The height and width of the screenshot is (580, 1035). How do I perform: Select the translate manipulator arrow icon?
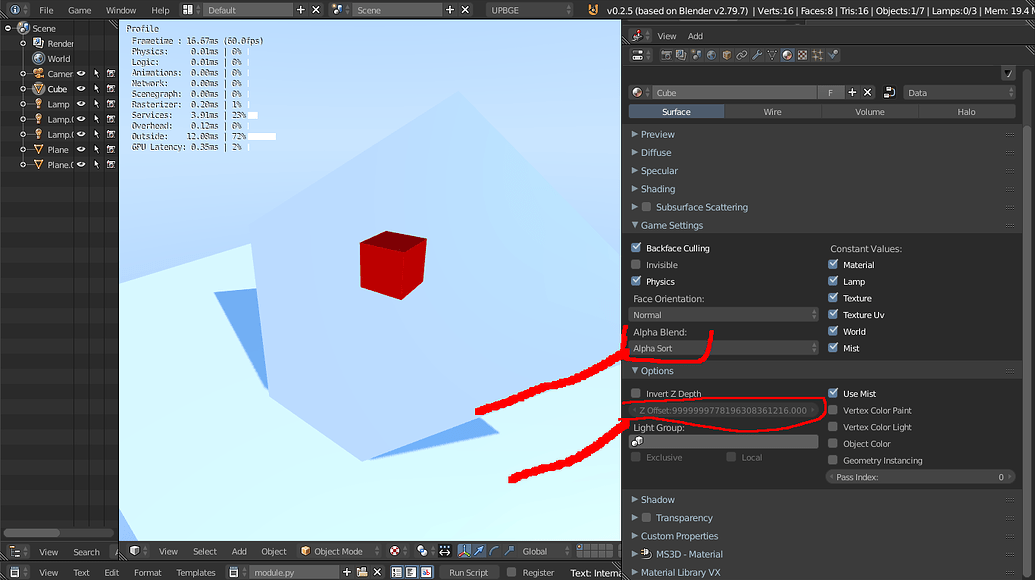(x=479, y=551)
